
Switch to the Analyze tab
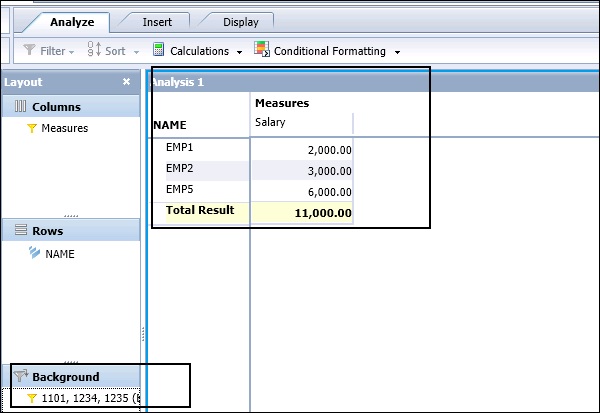click(72, 22)
